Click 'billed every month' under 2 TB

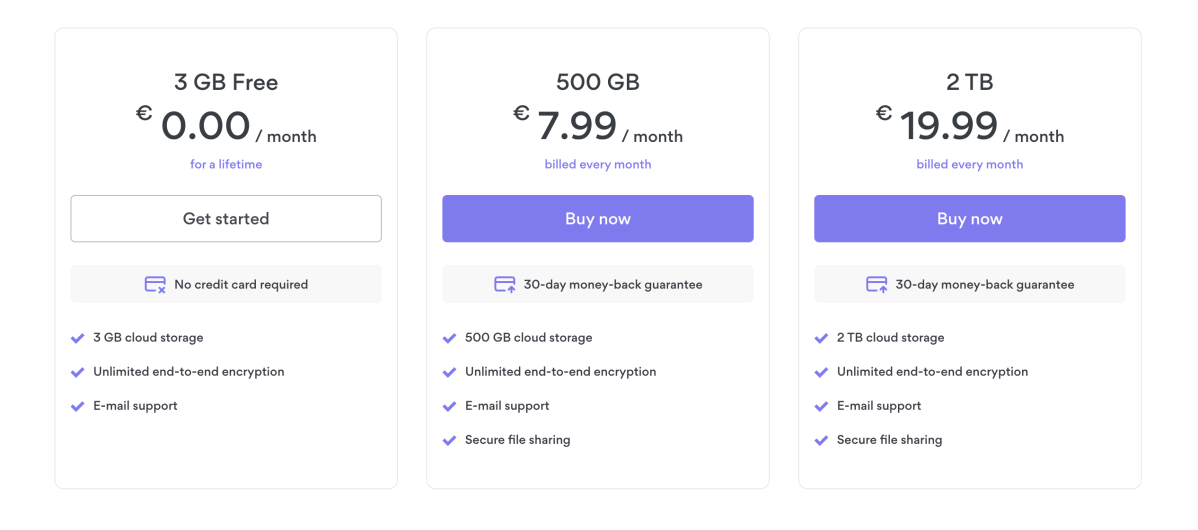tap(970, 164)
